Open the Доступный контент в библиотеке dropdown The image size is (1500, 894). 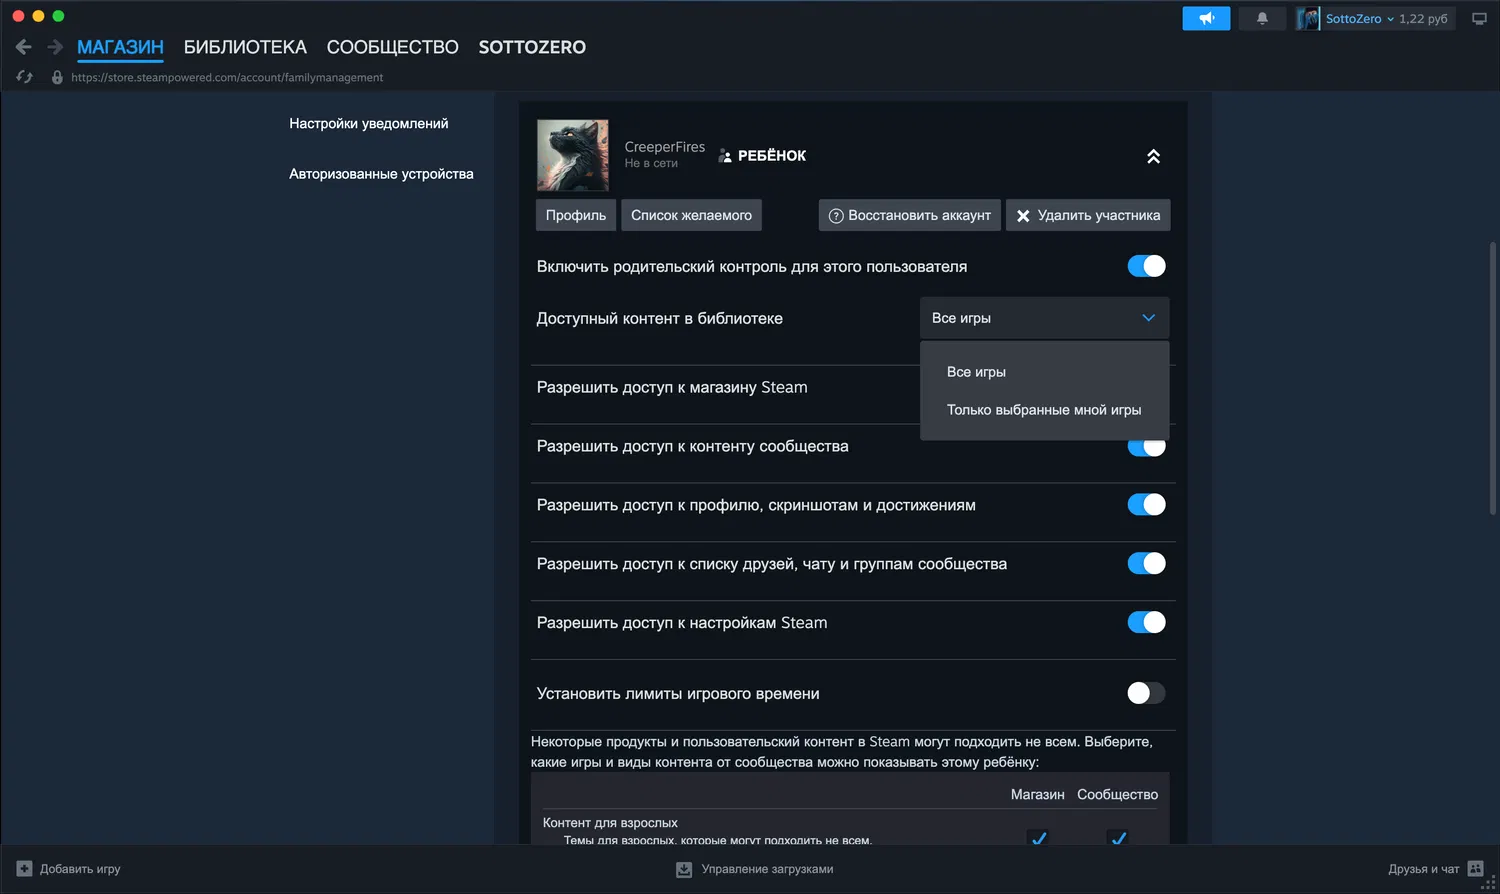pyautogui.click(x=1044, y=318)
